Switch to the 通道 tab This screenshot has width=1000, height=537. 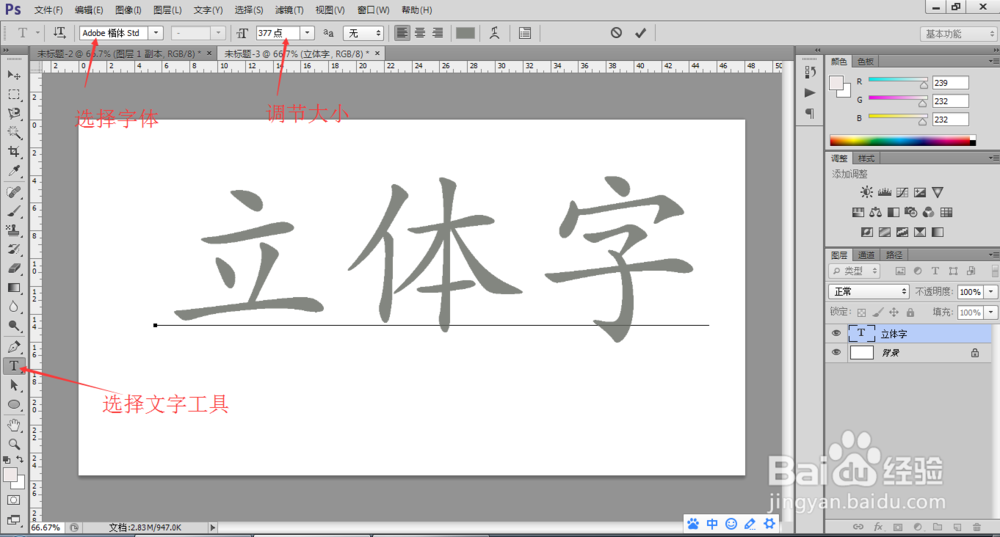coord(865,255)
